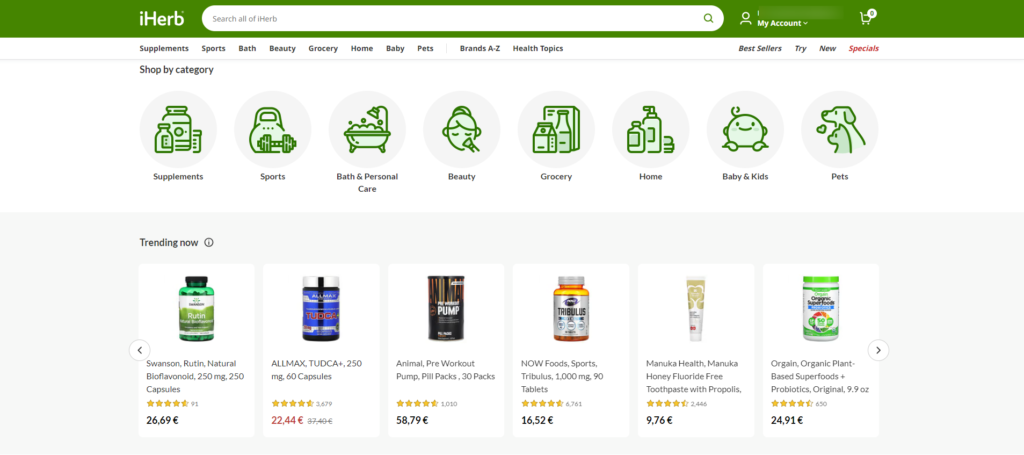Choose the Beauty face category icon
This screenshot has height=455, width=1024.
pyautogui.click(x=462, y=129)
